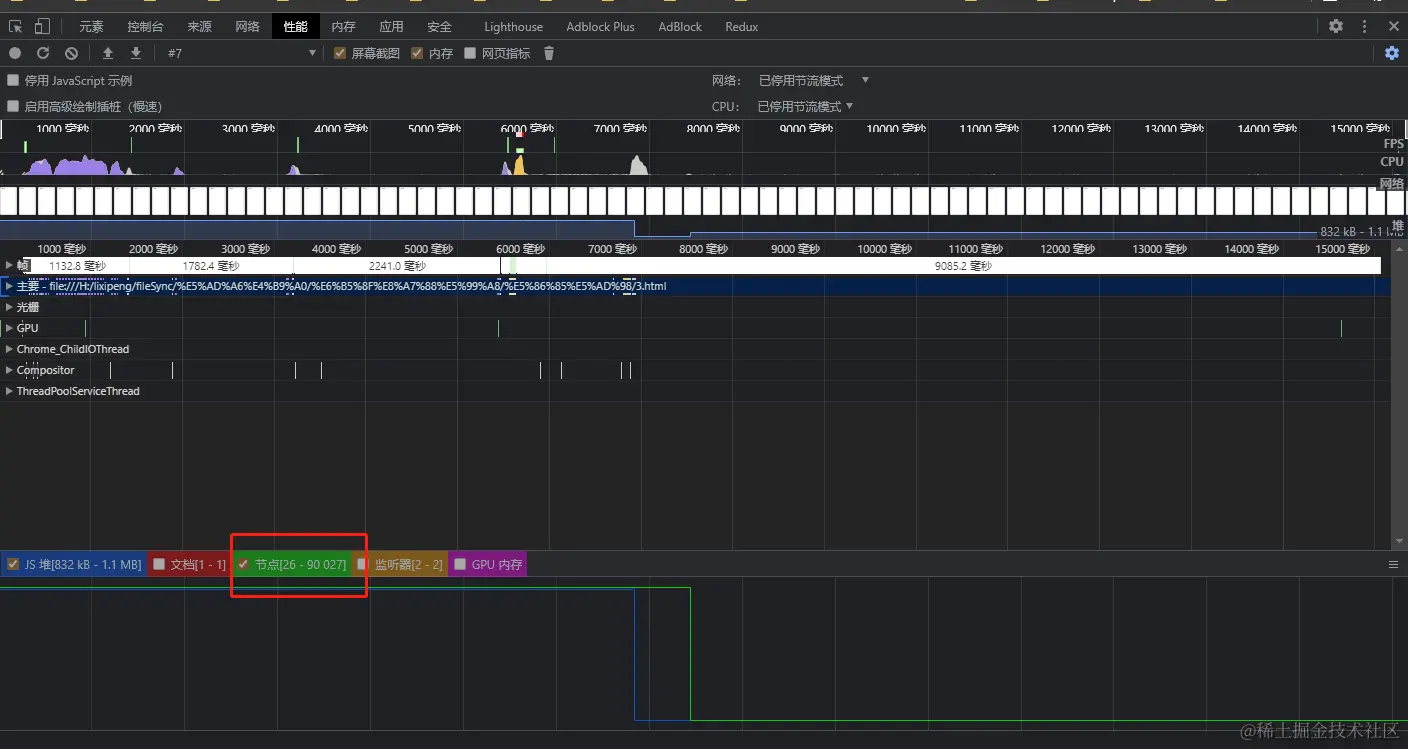Open the memory counters hamburger menu icon
This screenshot has width=1408, height=749.
(x=1393, y=565)
